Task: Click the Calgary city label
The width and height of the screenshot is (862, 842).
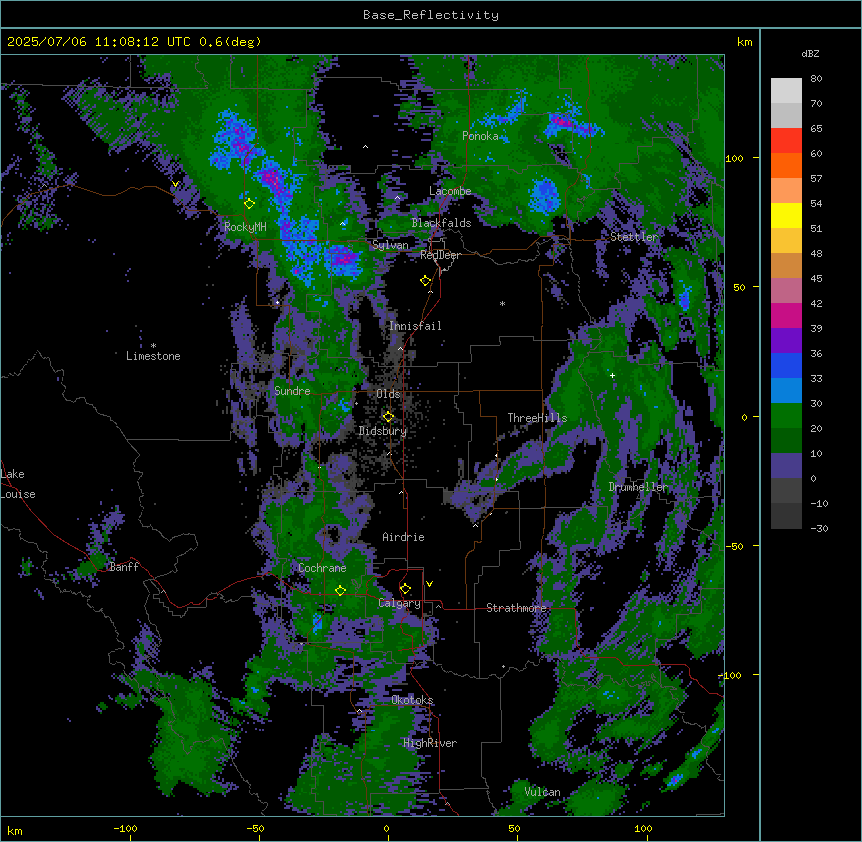Action: [400, 603]
